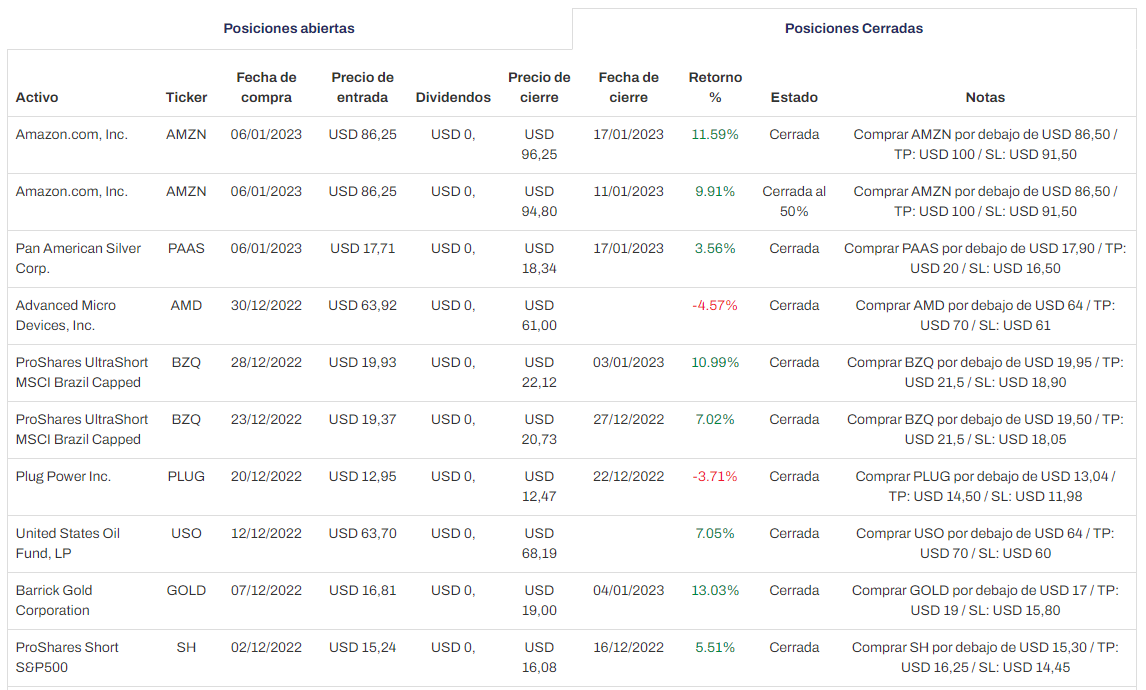
Task: Click the PAAS ticker cell
Action: [186, 249]
